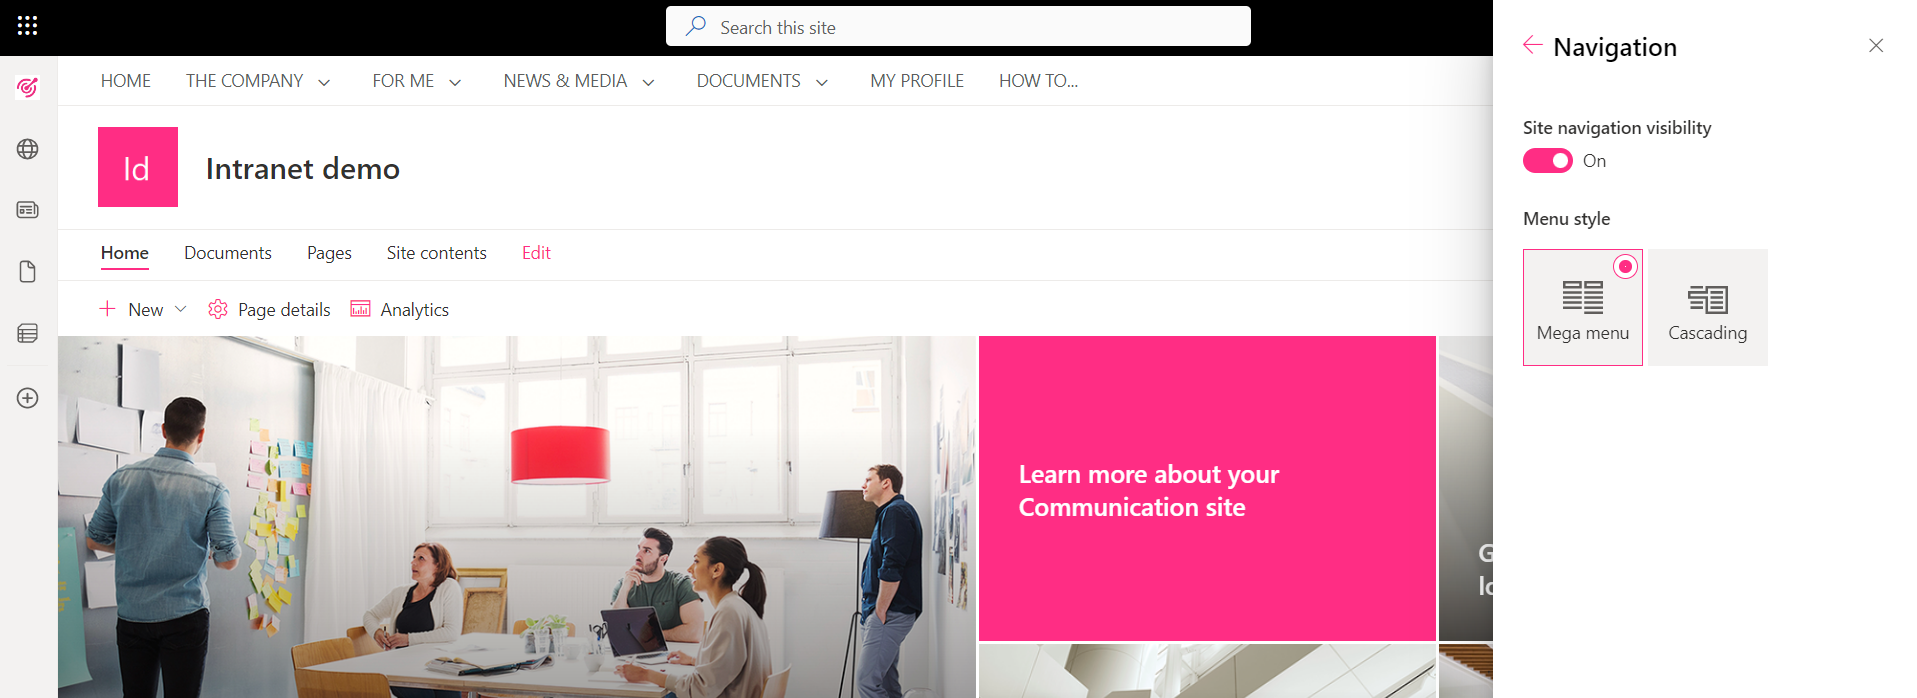The width and height of the screenshot is (1917, 698).
Task: Expand THE COMPANY dropdown chevron
Action: pos(324,82)
